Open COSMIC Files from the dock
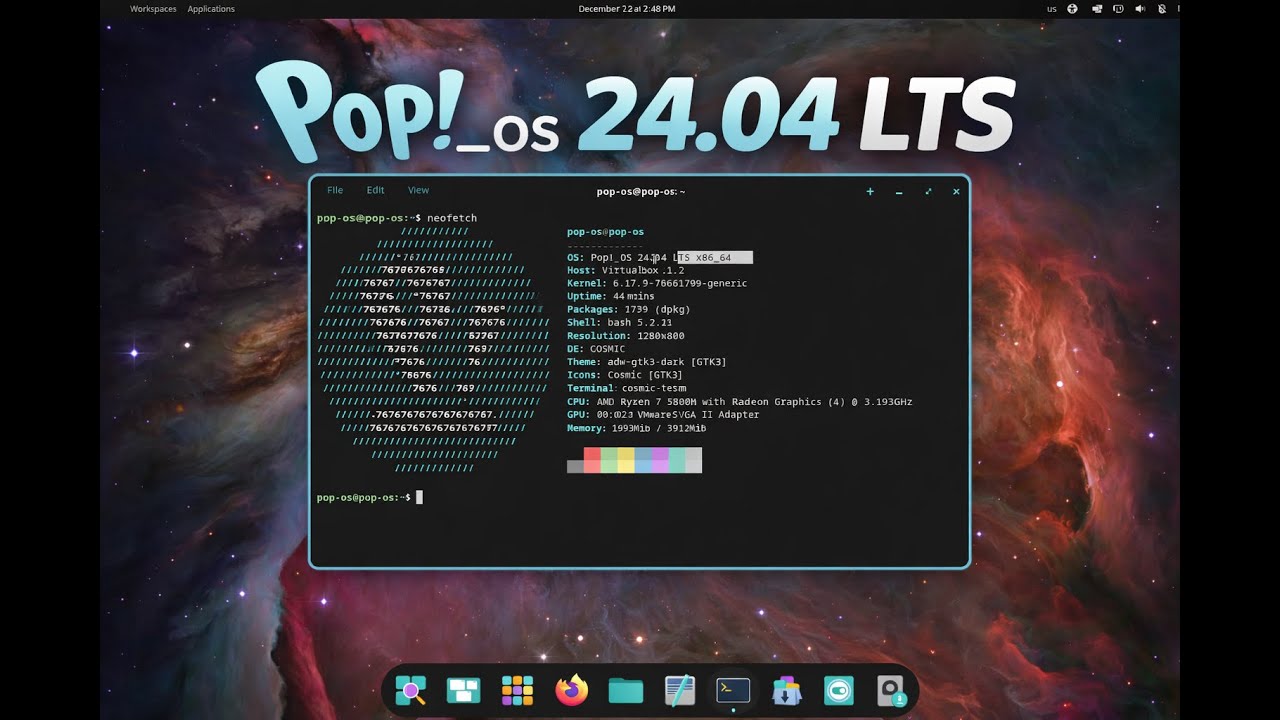The image size is (1280, 720). point(626,691)
